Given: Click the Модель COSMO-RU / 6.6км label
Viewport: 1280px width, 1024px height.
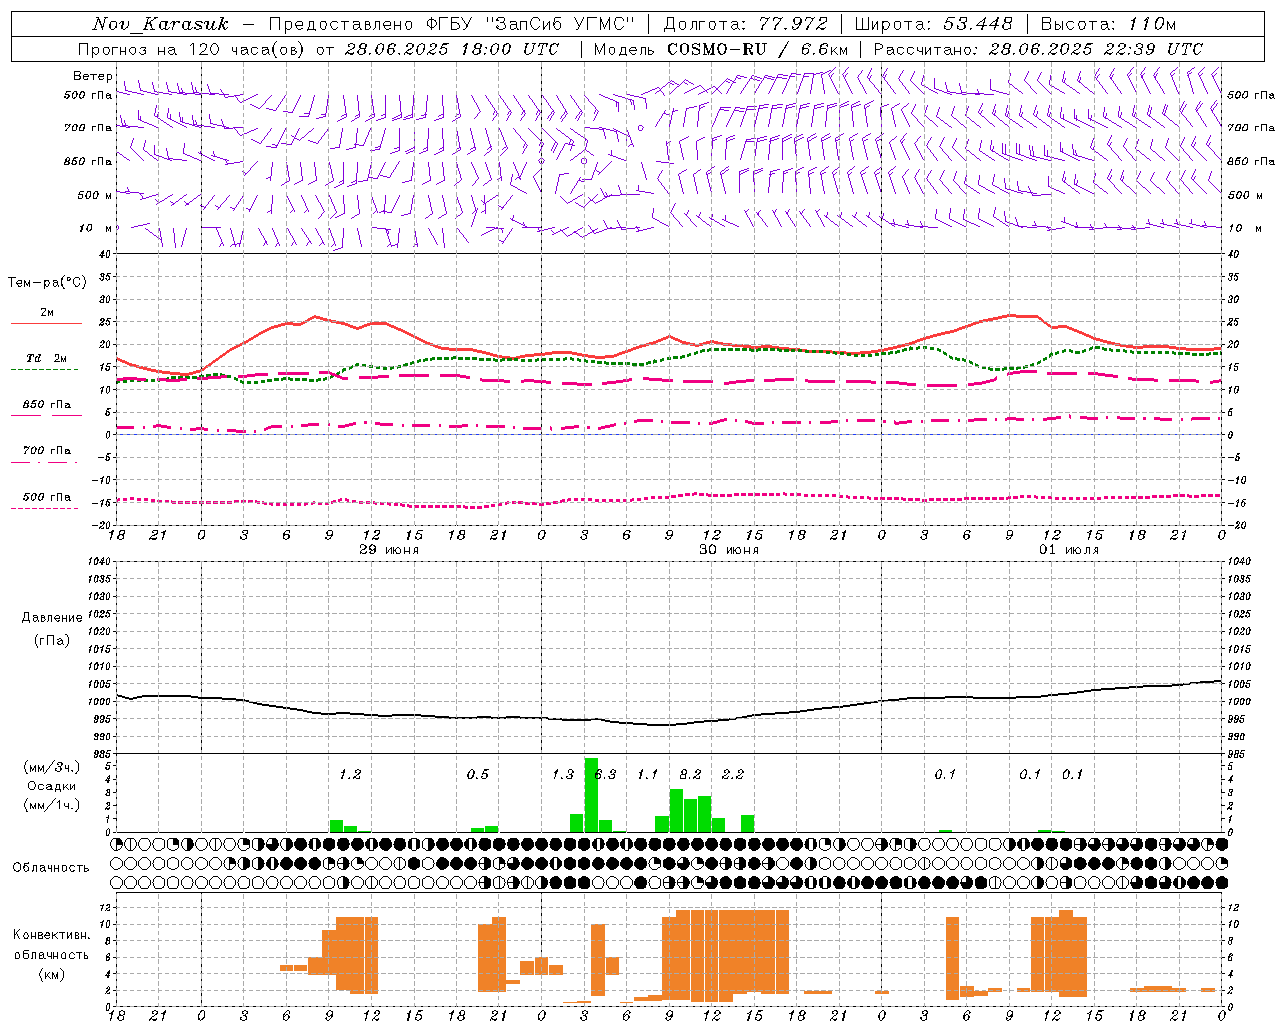Looking at the screenshot, I should coord(721,49).
